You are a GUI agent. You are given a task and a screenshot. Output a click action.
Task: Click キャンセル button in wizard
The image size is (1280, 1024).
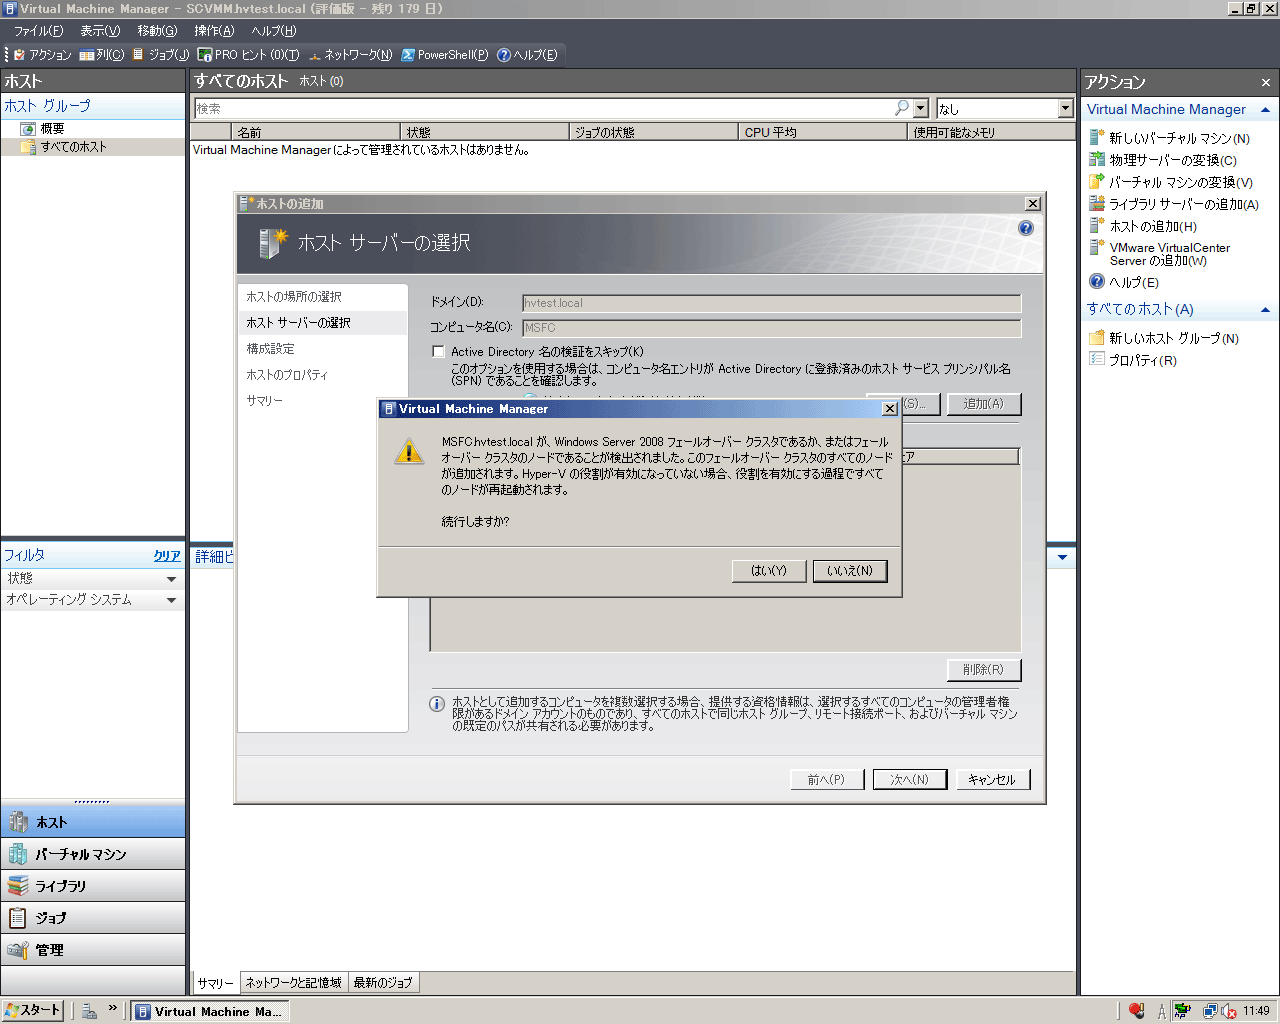click(x=993, y=780)
